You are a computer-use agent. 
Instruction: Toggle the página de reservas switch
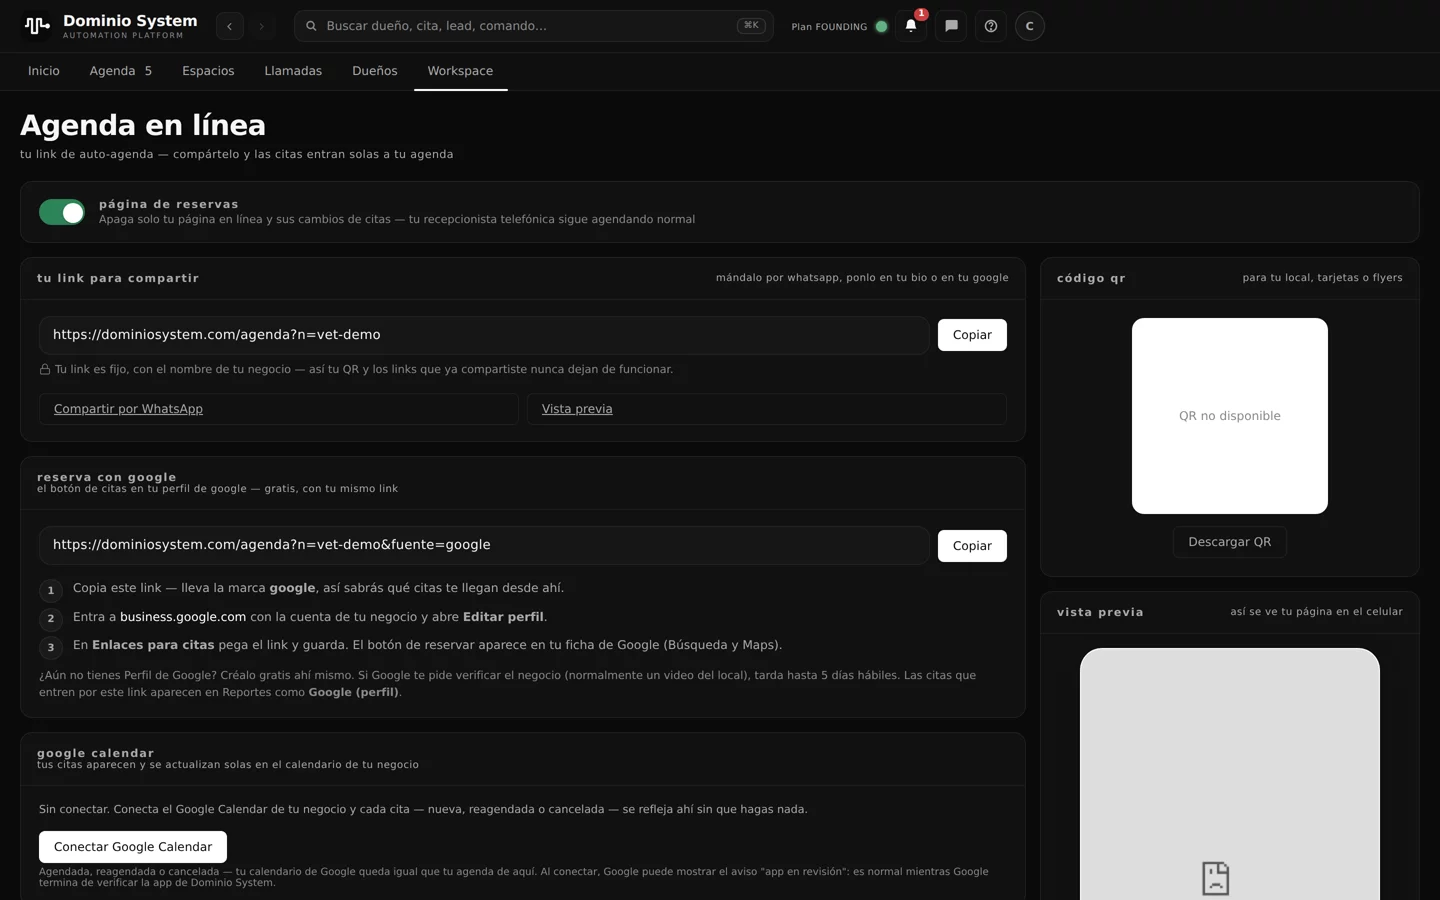(x=62, y=212)
